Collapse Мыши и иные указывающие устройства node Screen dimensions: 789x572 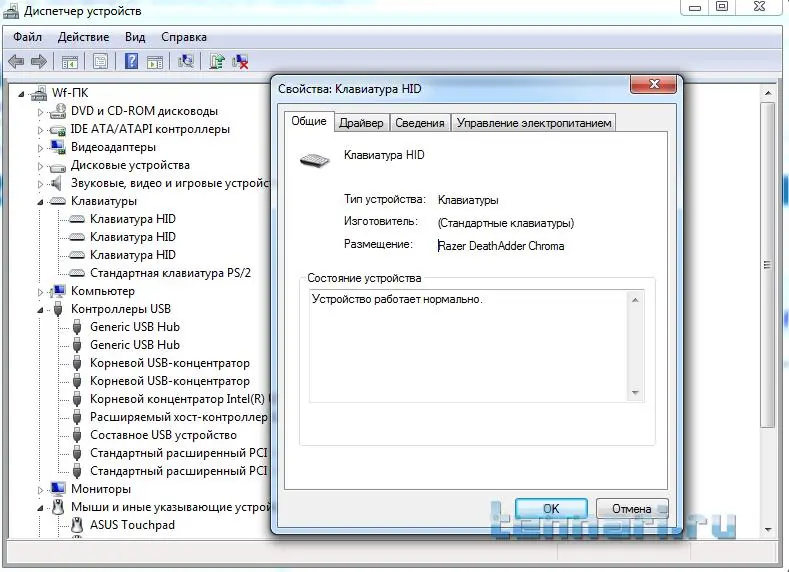40,508
